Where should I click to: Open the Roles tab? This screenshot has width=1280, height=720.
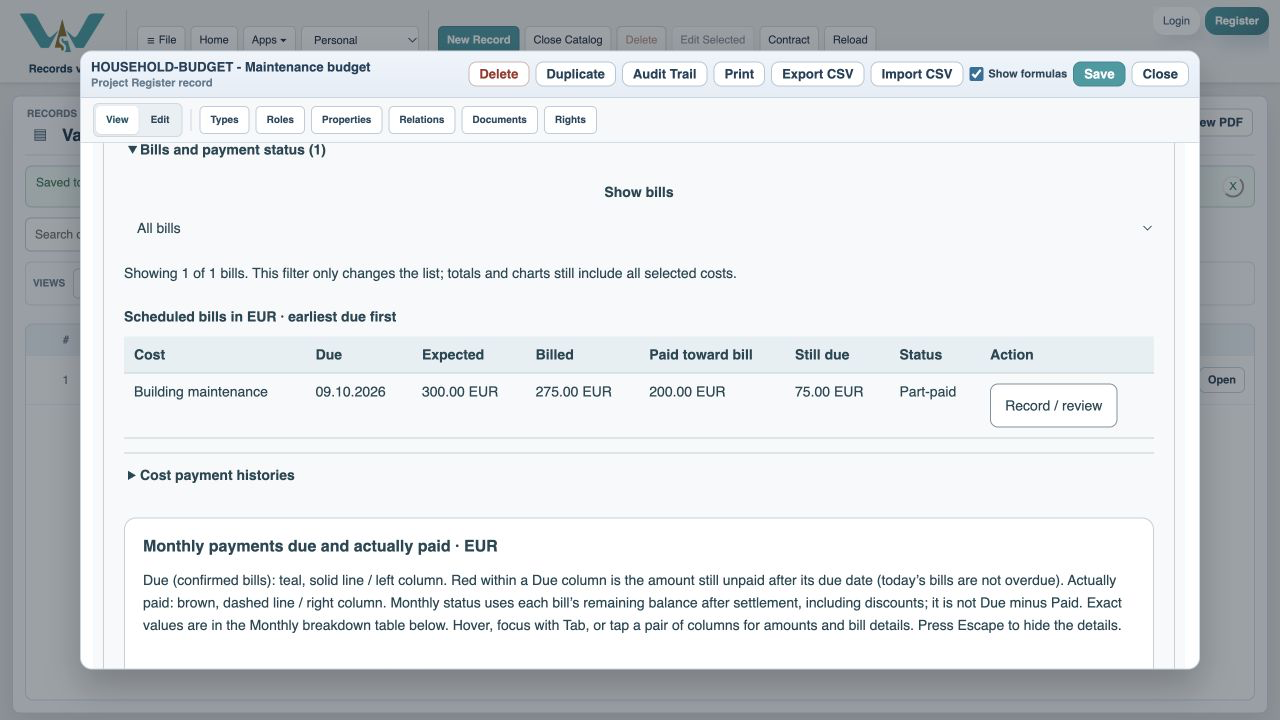pos(280,120)
